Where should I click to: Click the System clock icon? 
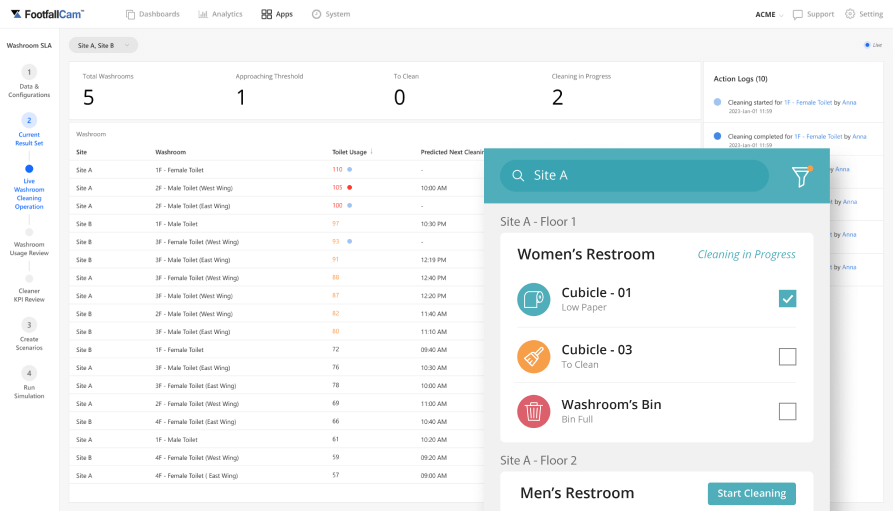point(316,14)
